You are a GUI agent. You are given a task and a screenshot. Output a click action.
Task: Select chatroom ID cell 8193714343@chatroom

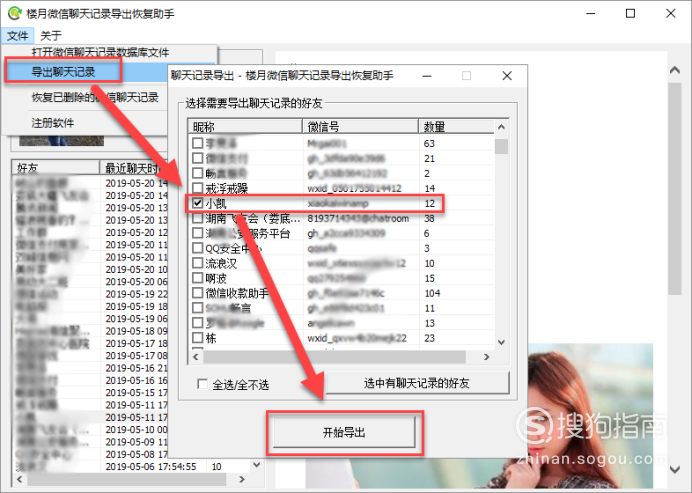[x=358, y=218]
